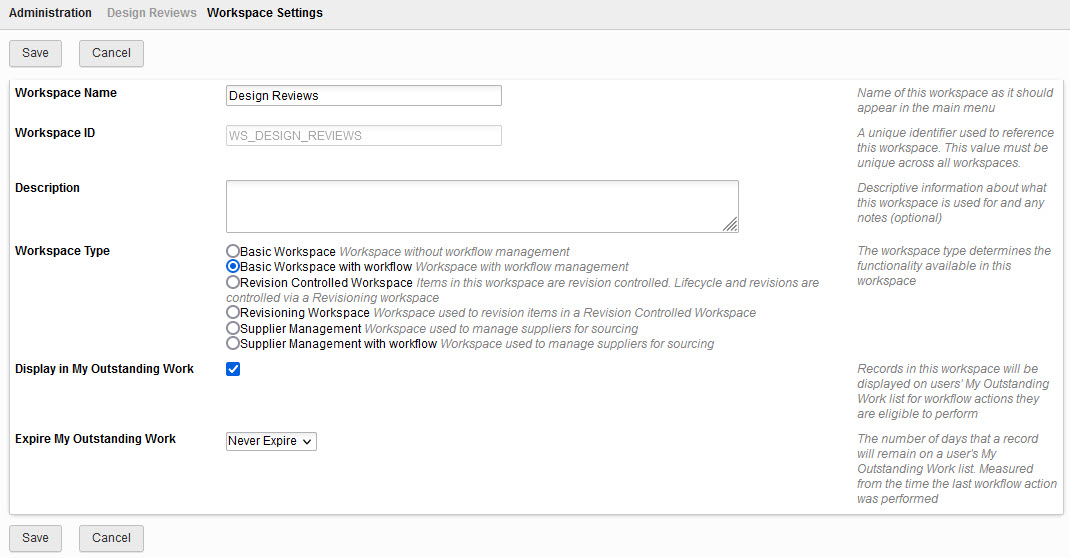
Task: Select Supplier Management workspace type
Action: [x=233, y=328]
